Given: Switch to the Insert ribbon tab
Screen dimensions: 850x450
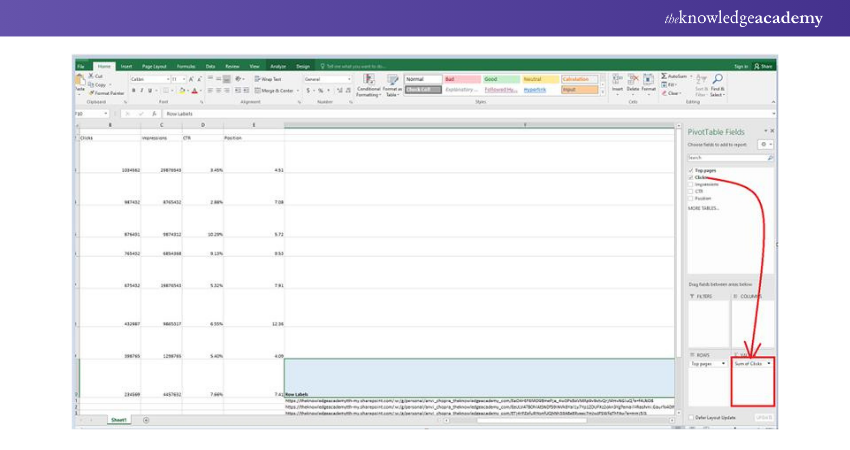Looking at the screenshot, I should click(x=126, y=66).
